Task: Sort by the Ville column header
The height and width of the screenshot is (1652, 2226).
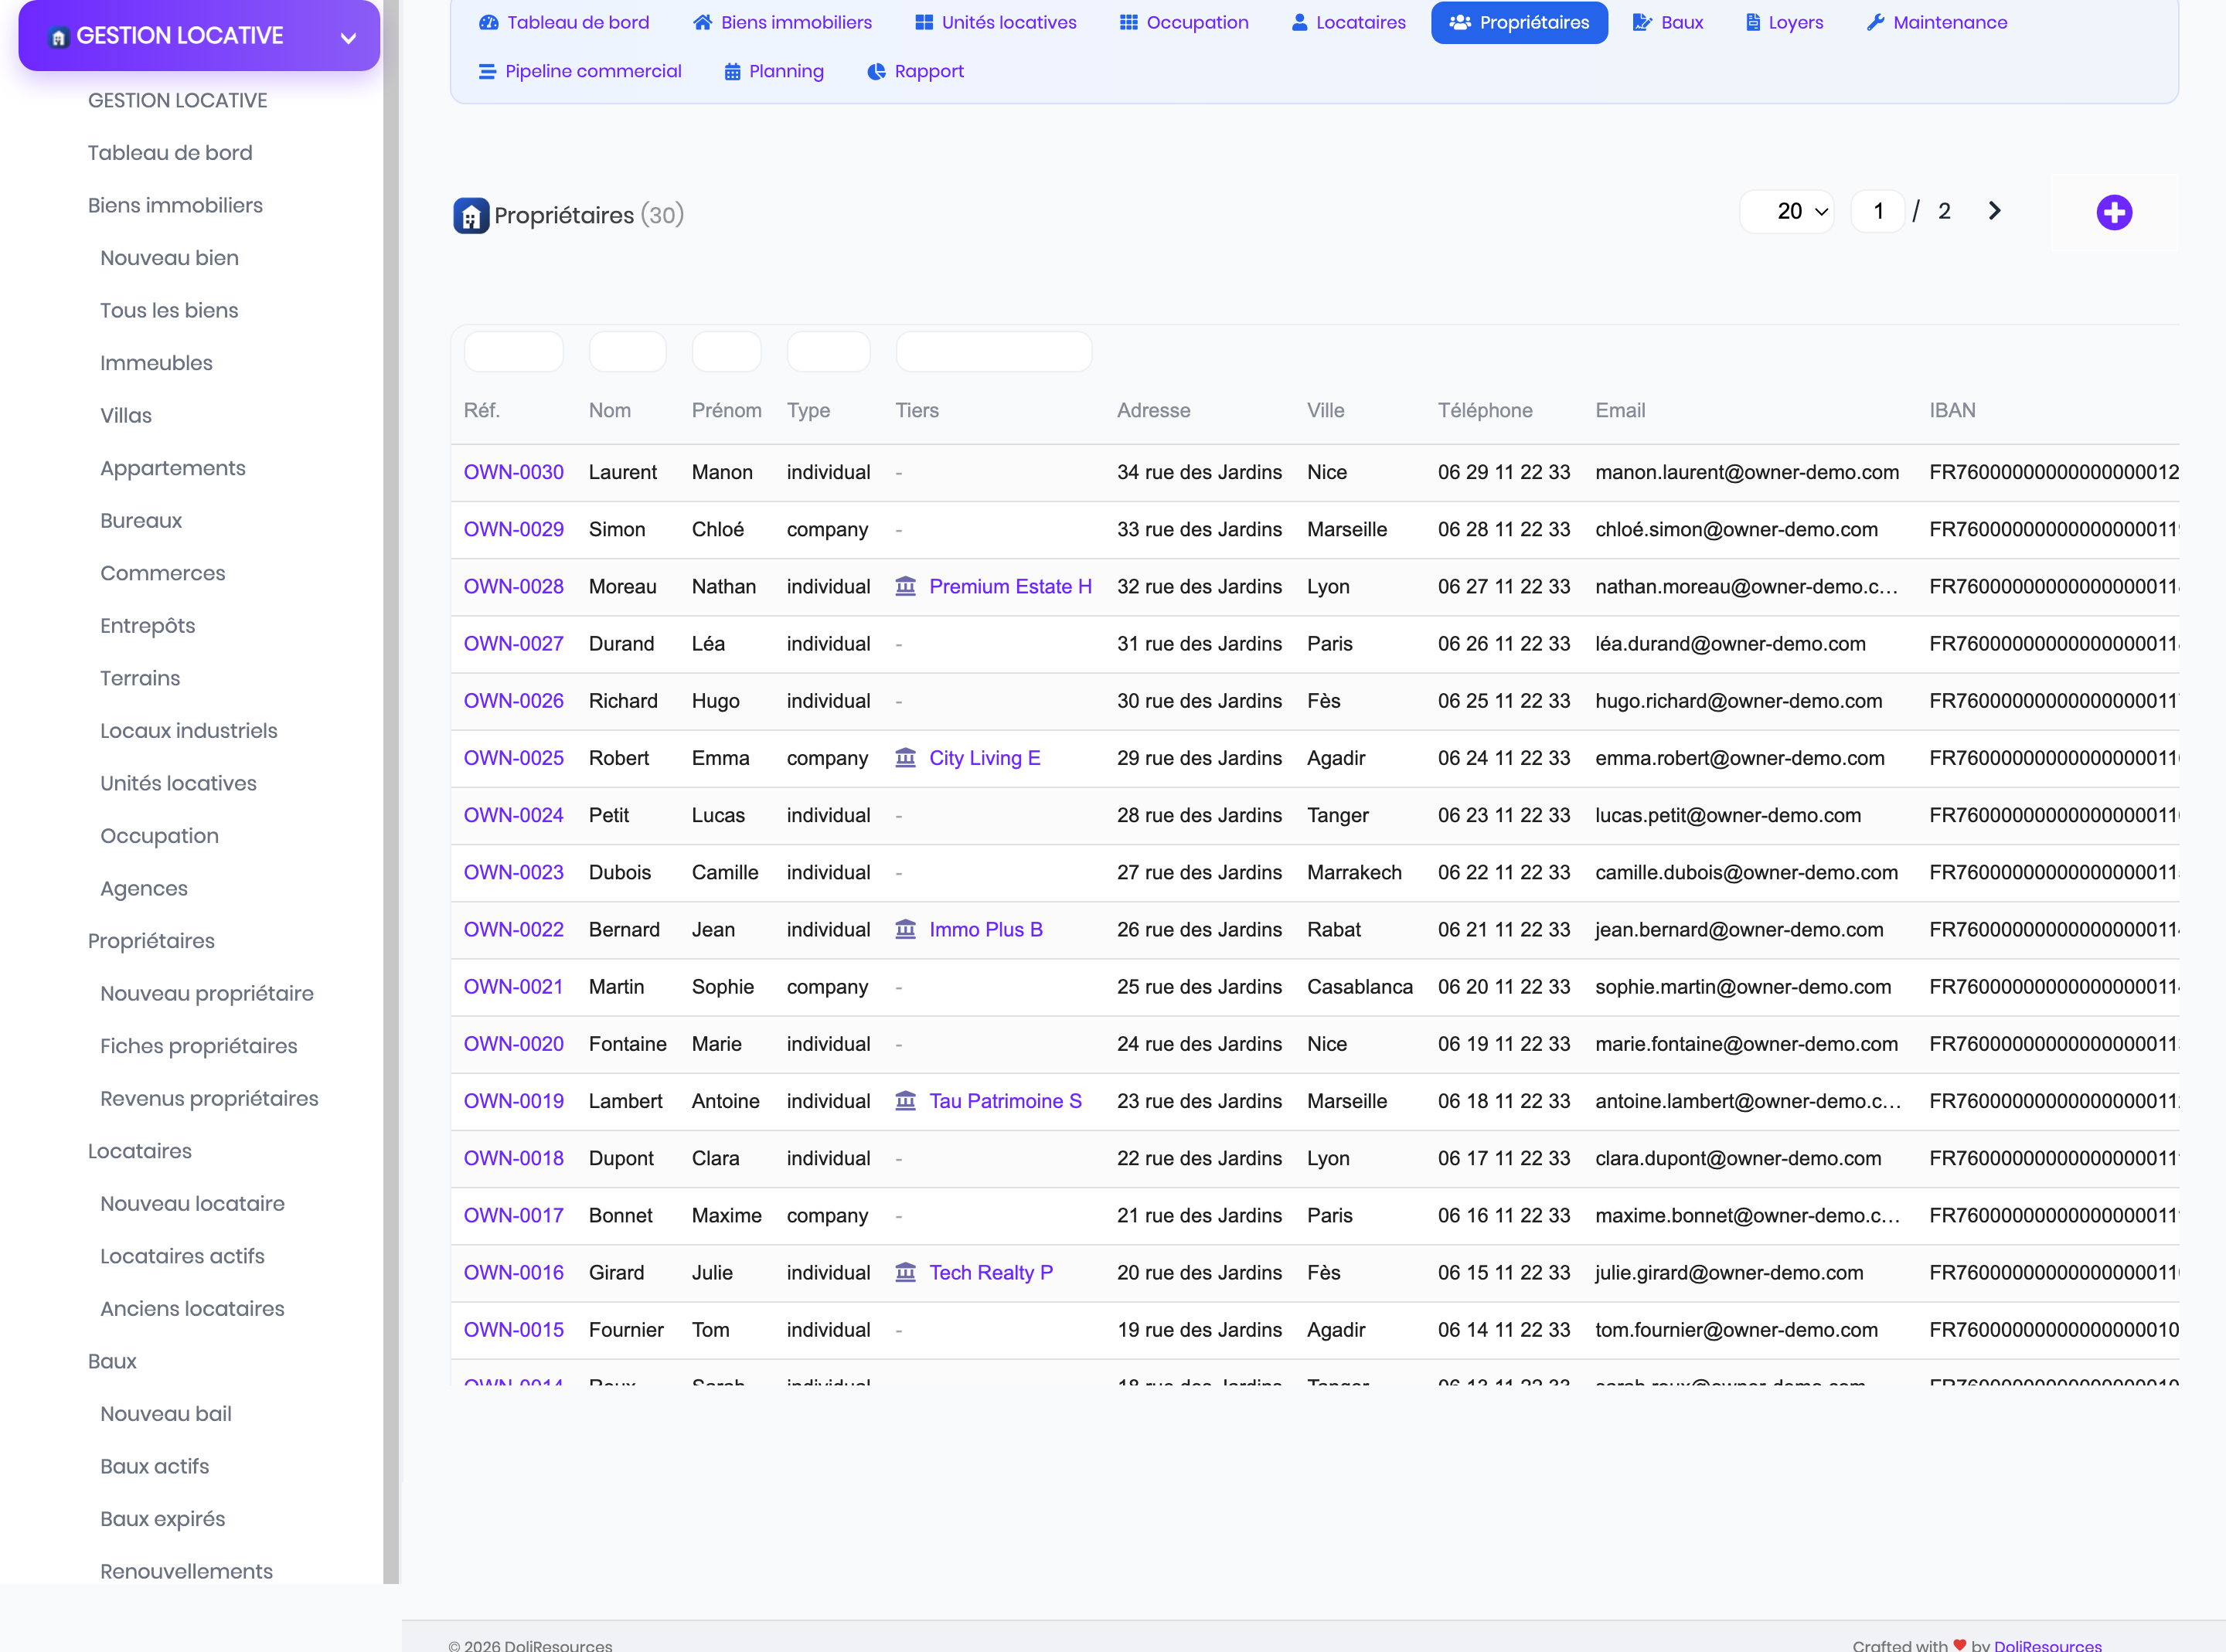Action: [1326, 410]
